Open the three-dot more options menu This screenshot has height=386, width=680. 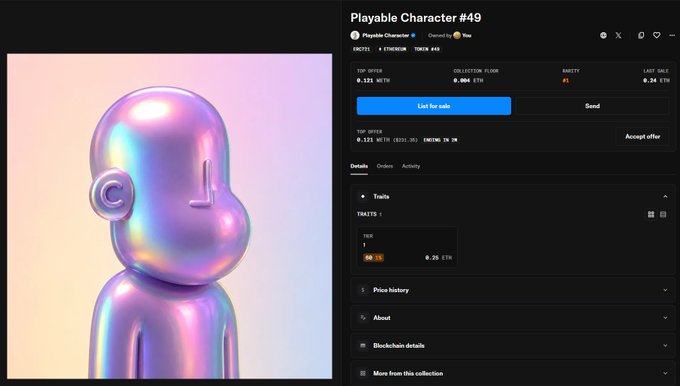672,36
